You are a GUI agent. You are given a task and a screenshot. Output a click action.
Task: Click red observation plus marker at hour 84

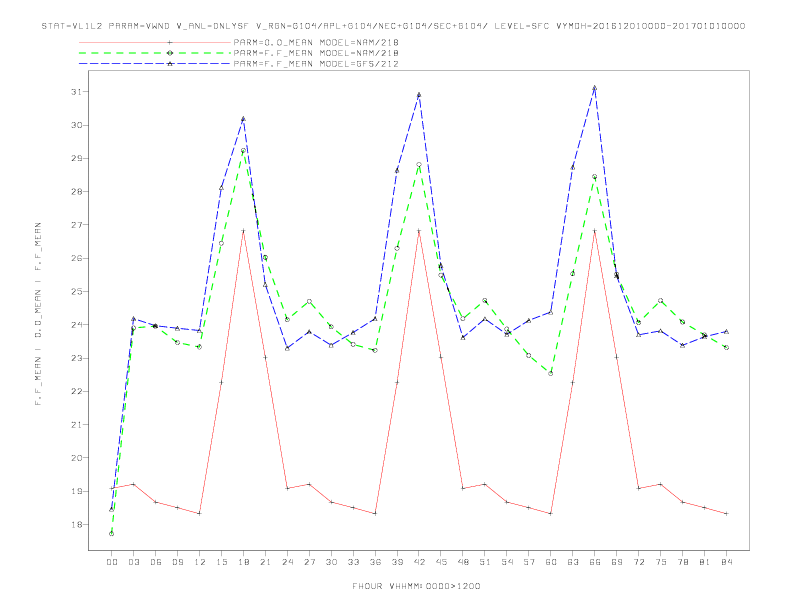[x=726, y=514]
